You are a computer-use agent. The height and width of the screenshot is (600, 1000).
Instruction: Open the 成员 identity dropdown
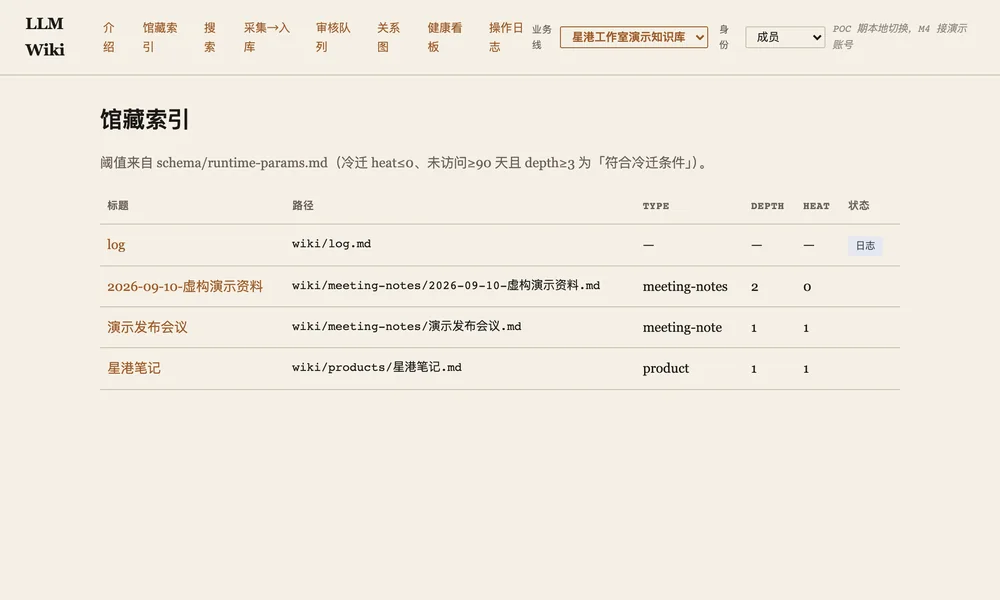click(x=785, y=37)
